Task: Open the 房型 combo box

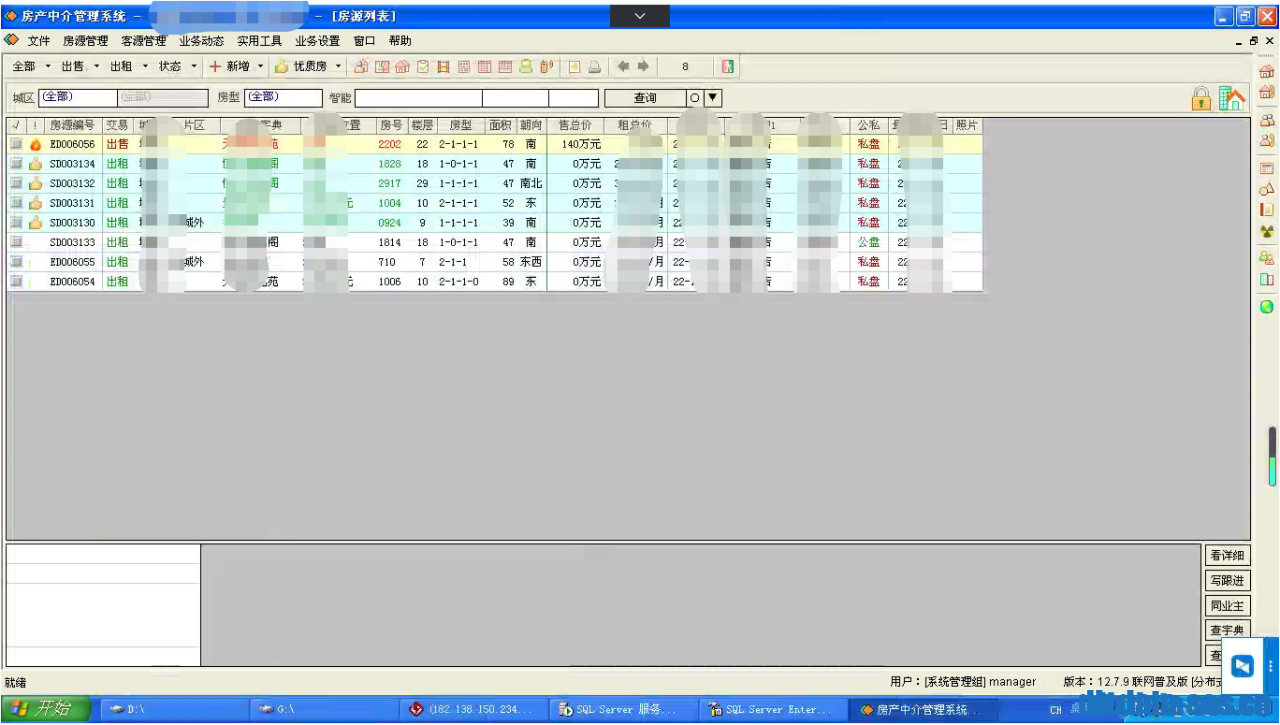Action: coord(284,97)
